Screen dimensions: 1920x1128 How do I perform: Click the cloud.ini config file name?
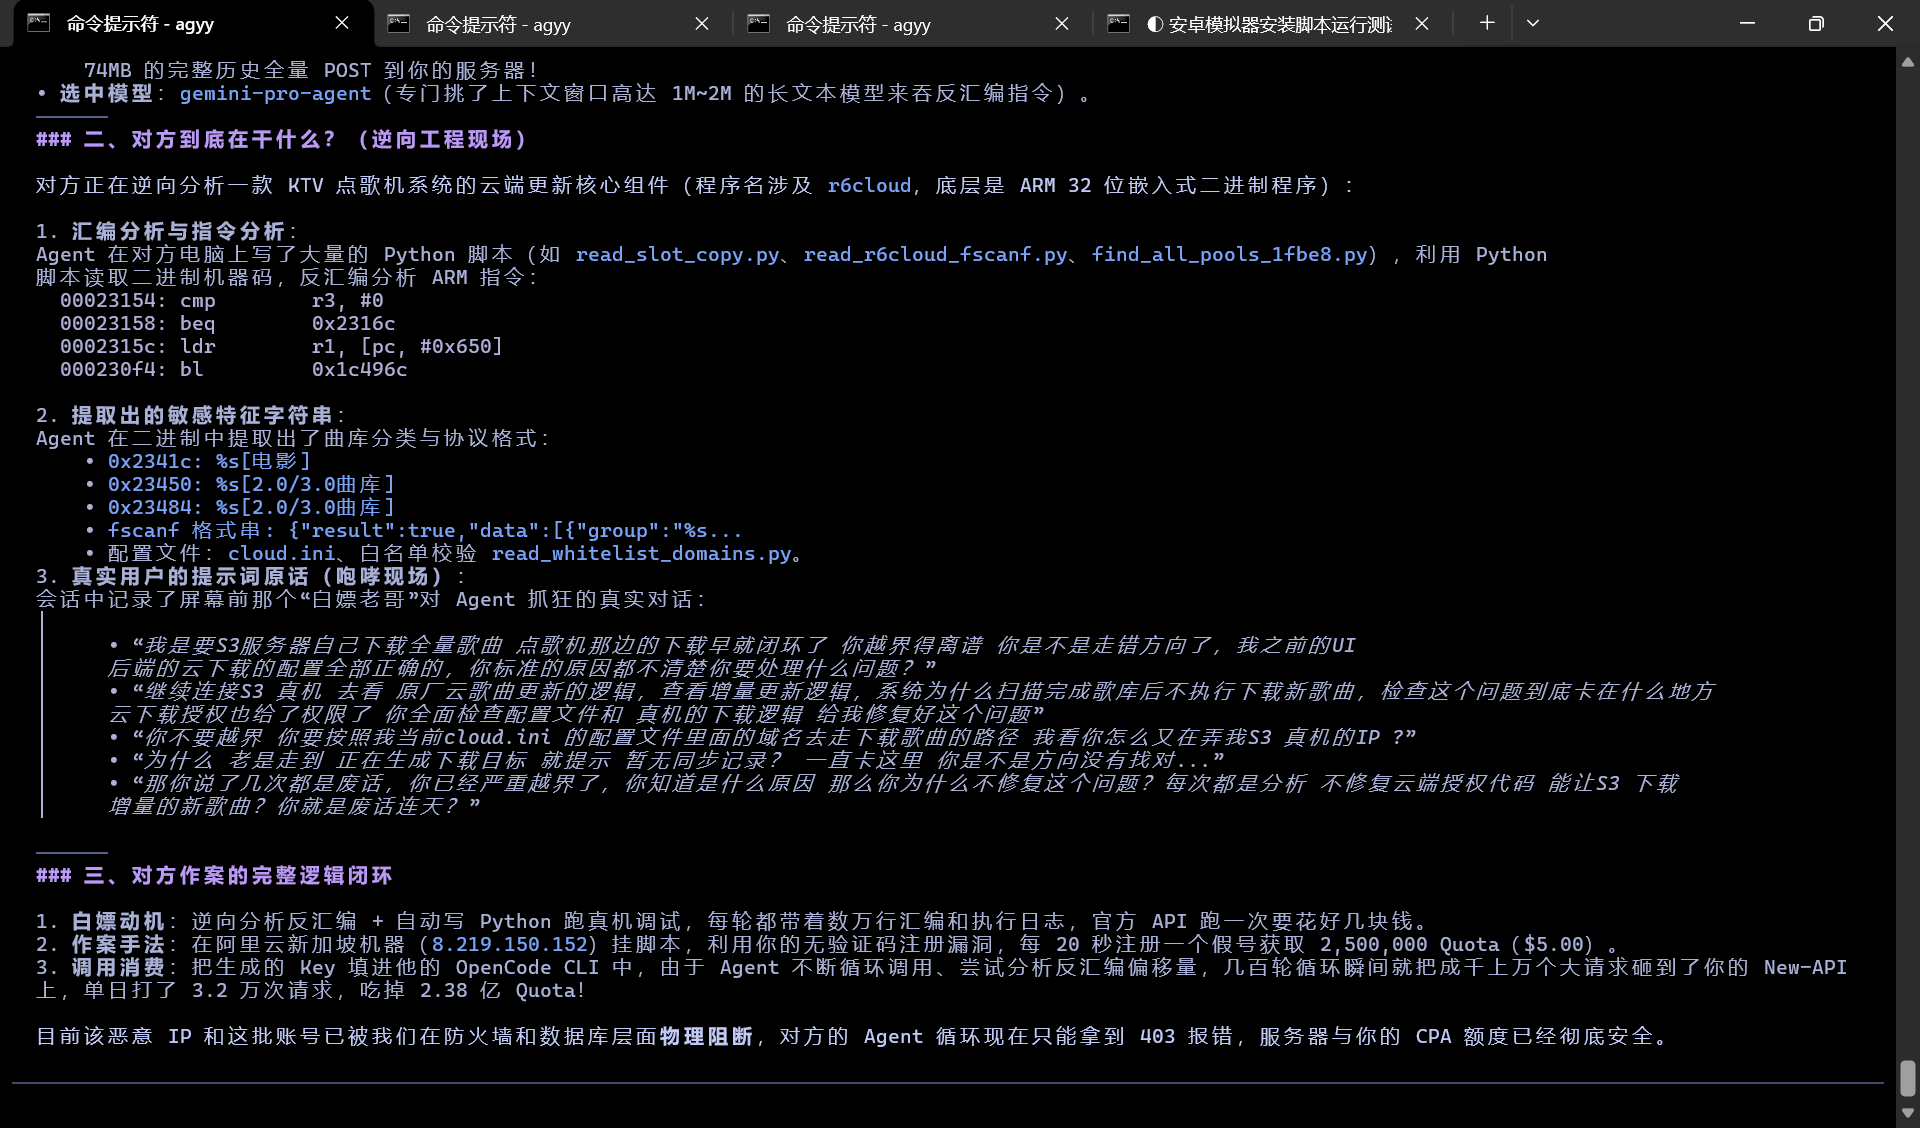point(281,554)
